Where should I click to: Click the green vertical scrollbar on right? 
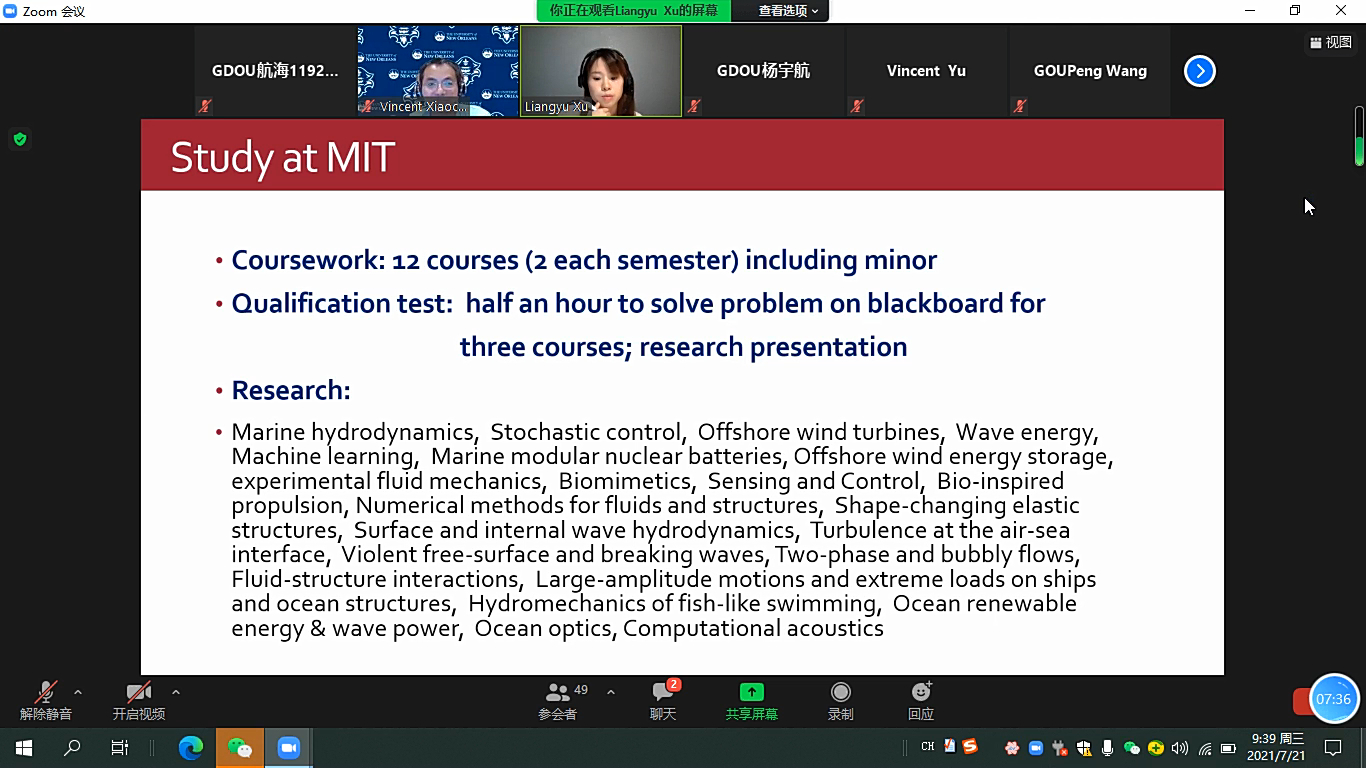tap(1359, 136)
